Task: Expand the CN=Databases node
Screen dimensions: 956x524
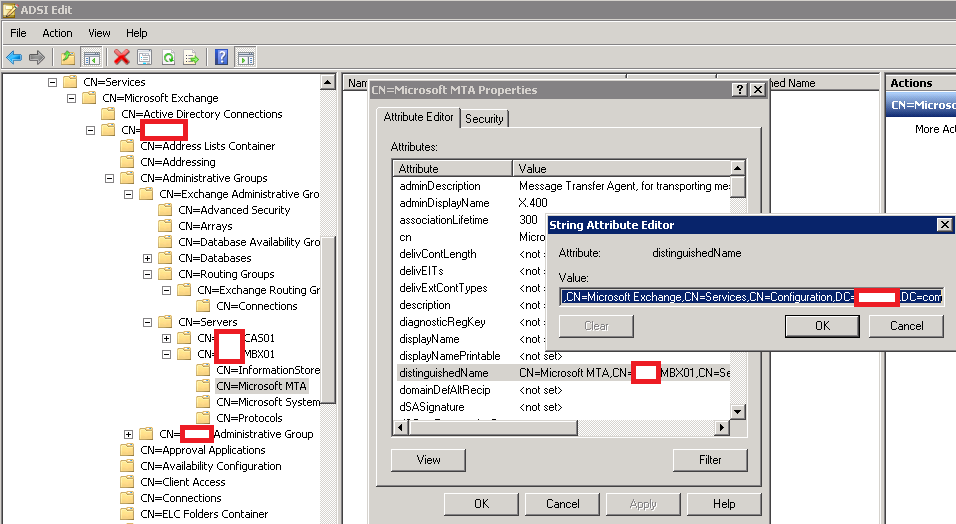Action: click(x=148, y=258)
